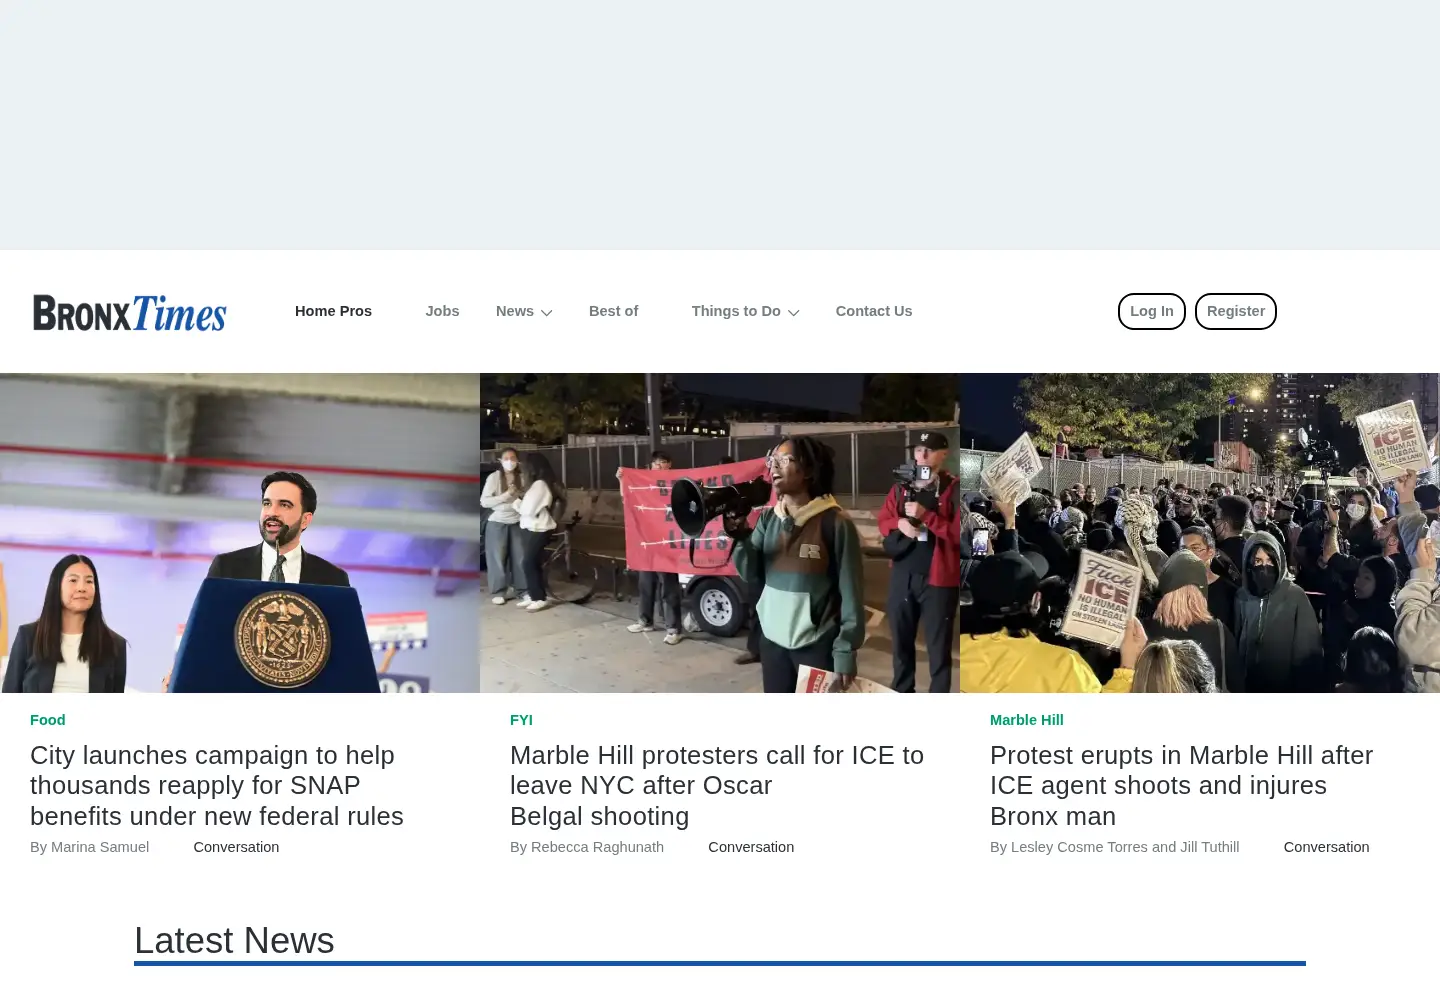Read the Oscar Belgal shooting protest headline
This screenshot has height=1000, width=1440.
(717, 786)
